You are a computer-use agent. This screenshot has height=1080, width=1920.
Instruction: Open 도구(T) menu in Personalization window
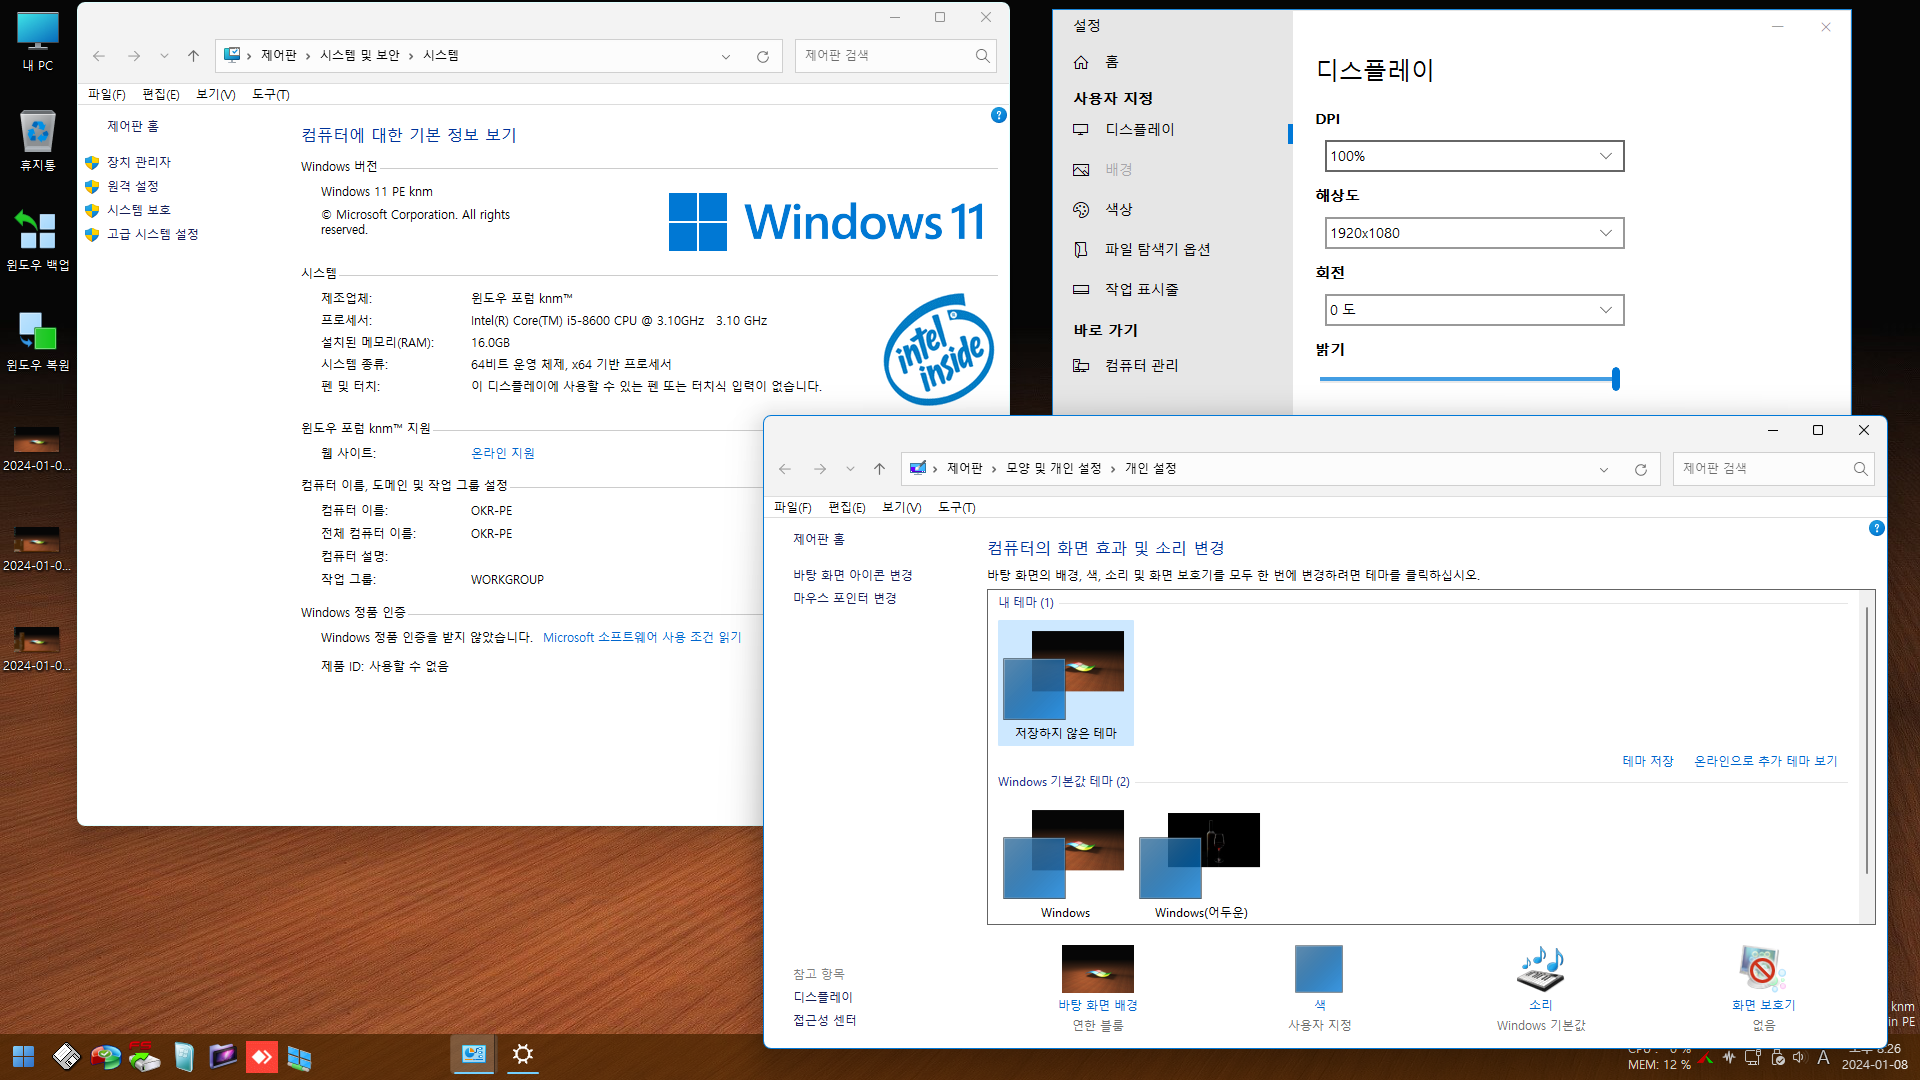point(957,507)
